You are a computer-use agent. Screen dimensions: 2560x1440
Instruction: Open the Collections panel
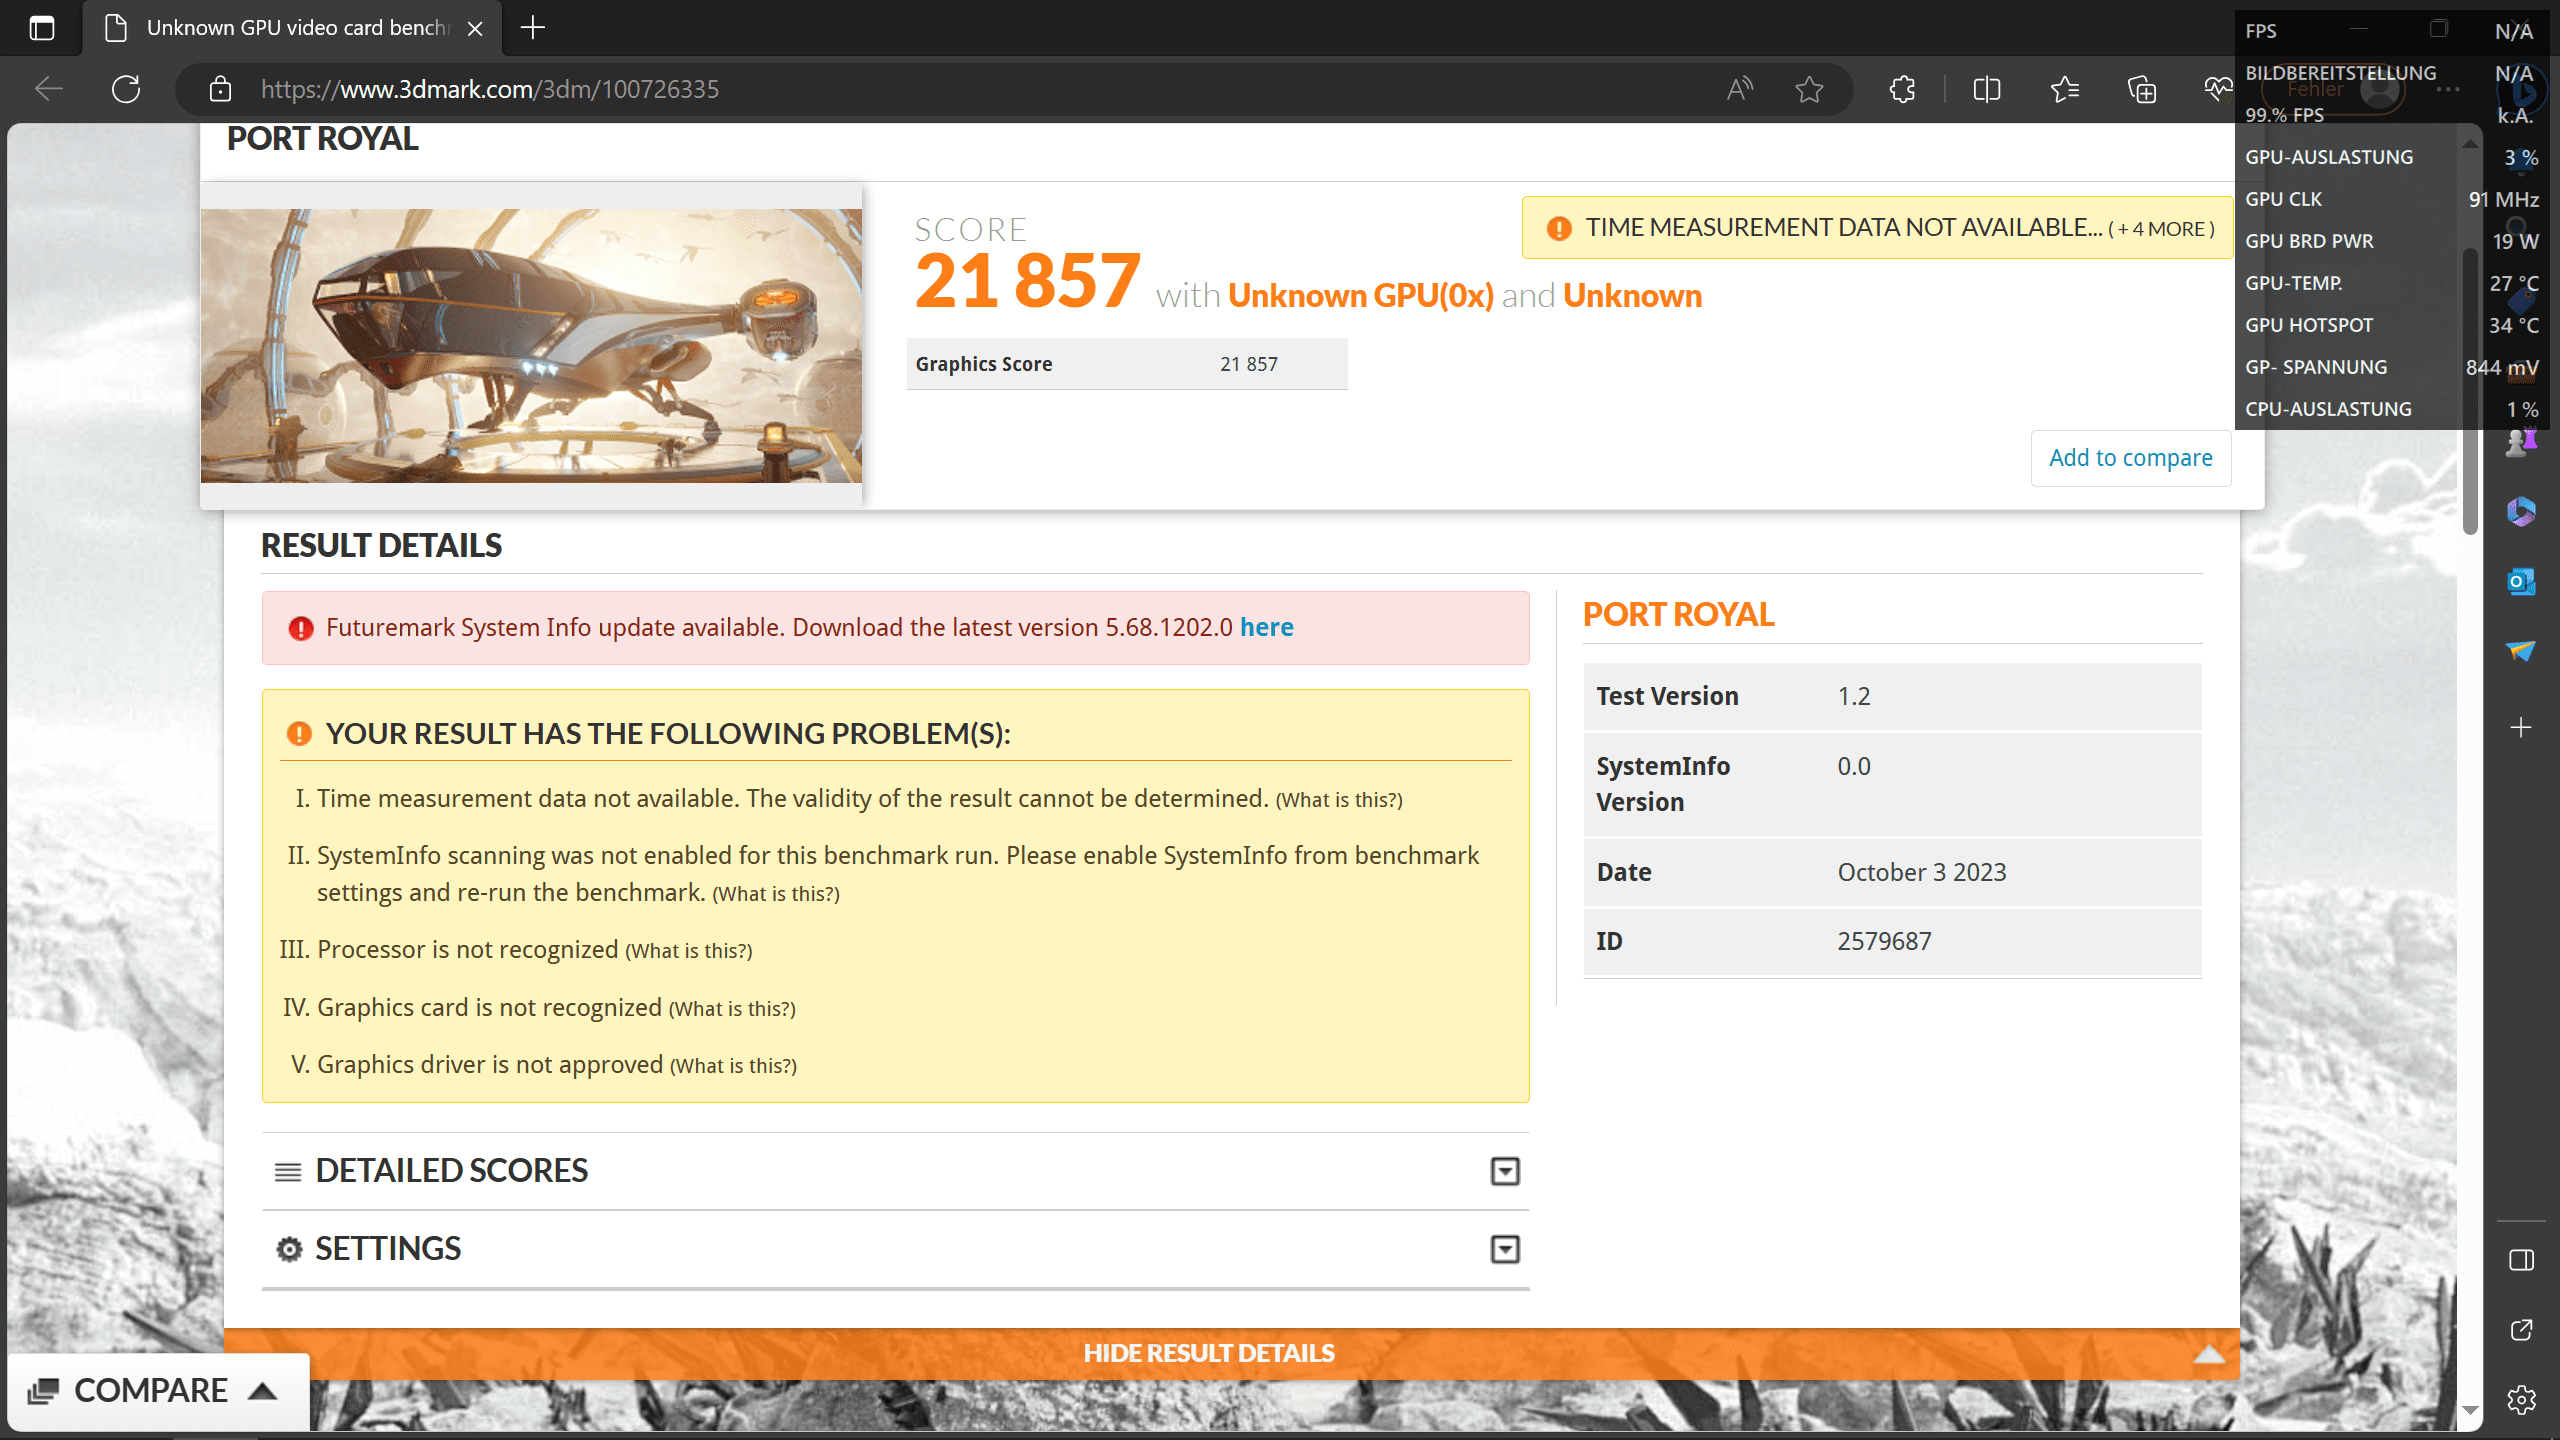[x=2142, y=89]
